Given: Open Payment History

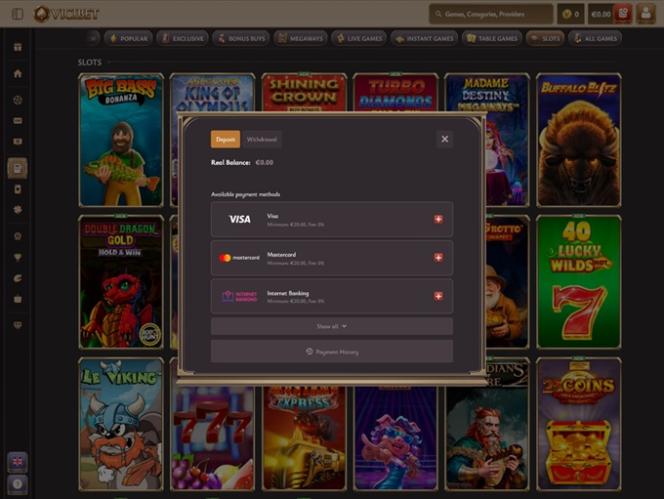Looking at the screenshot, I should (x=331, y=352).
